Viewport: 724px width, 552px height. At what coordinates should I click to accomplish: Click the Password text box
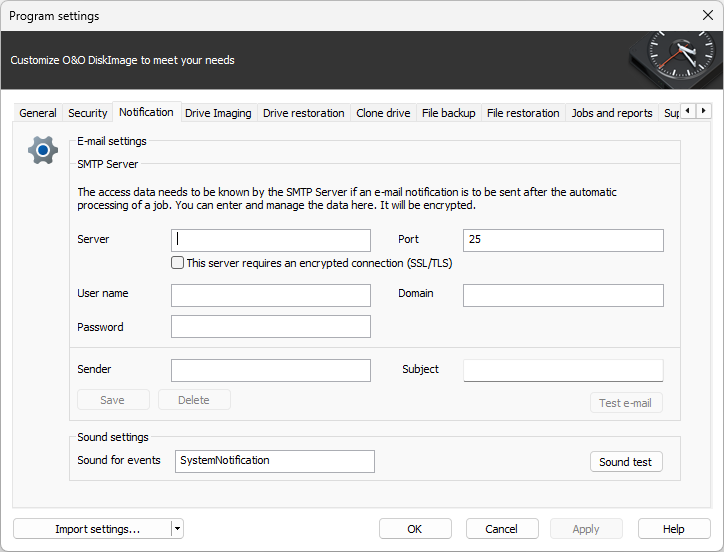point(271,327)
